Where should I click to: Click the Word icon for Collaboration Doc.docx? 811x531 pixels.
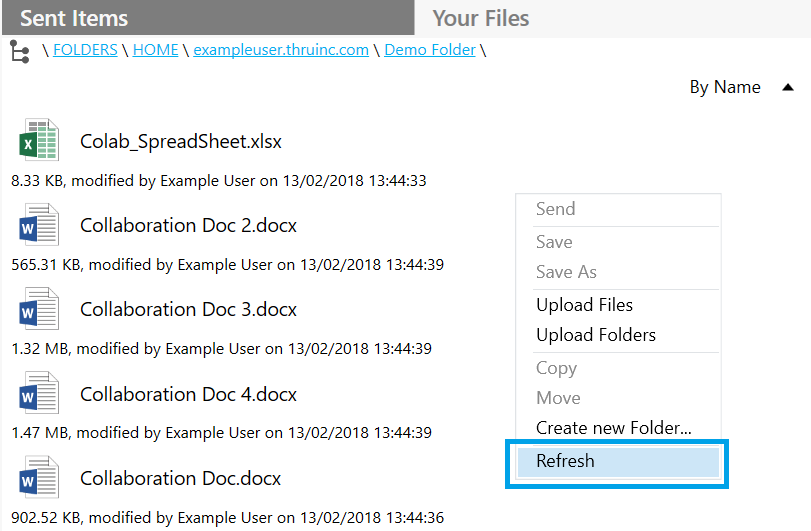pos(39,477)
